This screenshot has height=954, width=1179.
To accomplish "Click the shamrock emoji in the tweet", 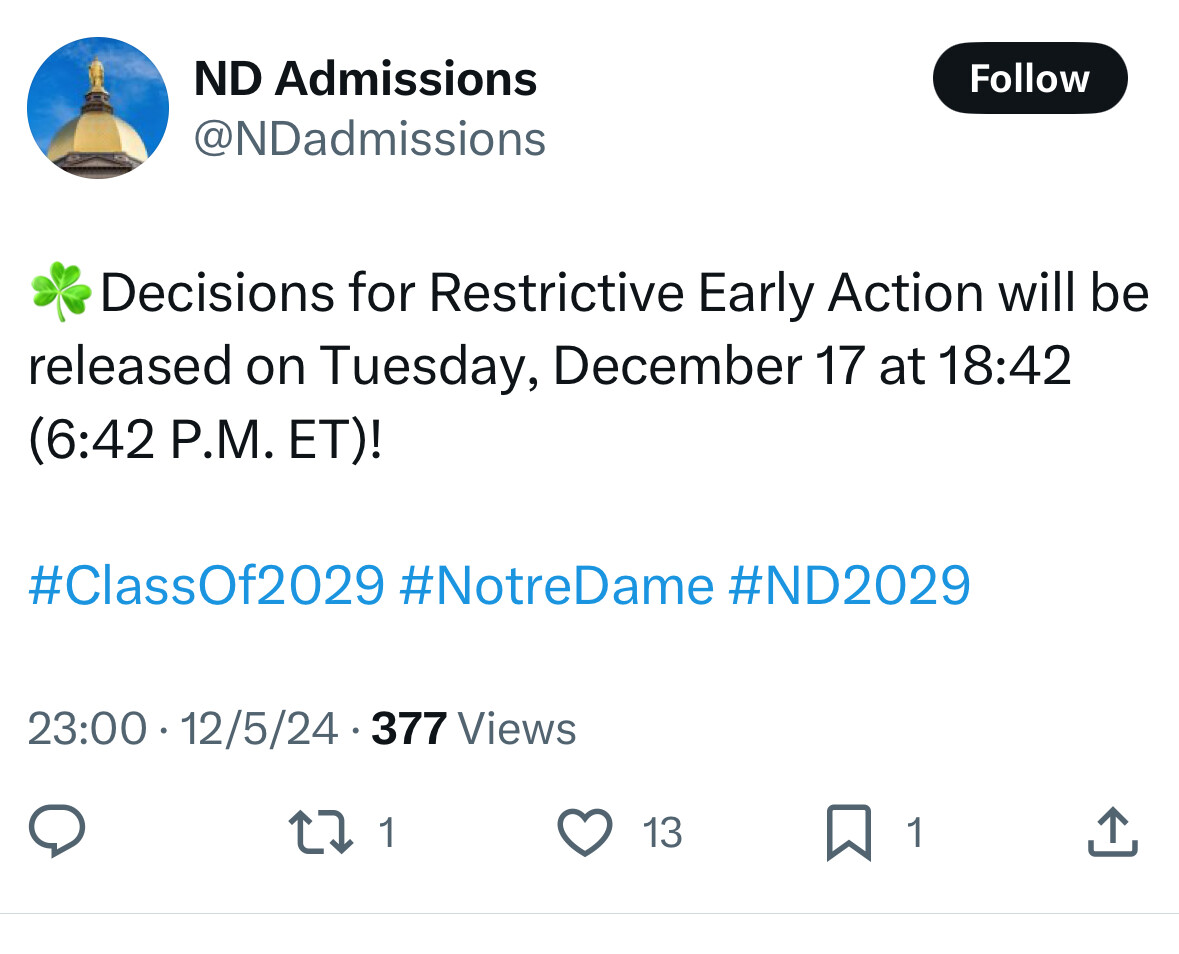I will click(60, 294).
